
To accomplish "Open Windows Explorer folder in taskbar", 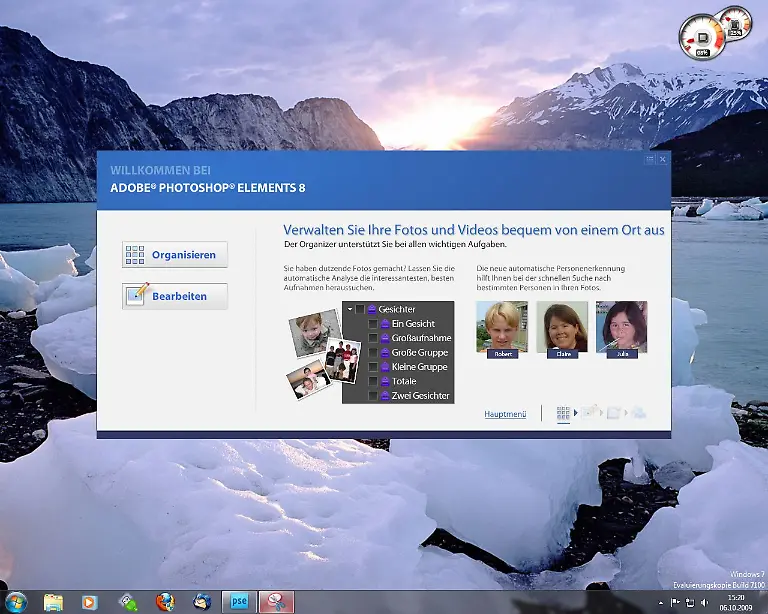I will click(53, 601).
